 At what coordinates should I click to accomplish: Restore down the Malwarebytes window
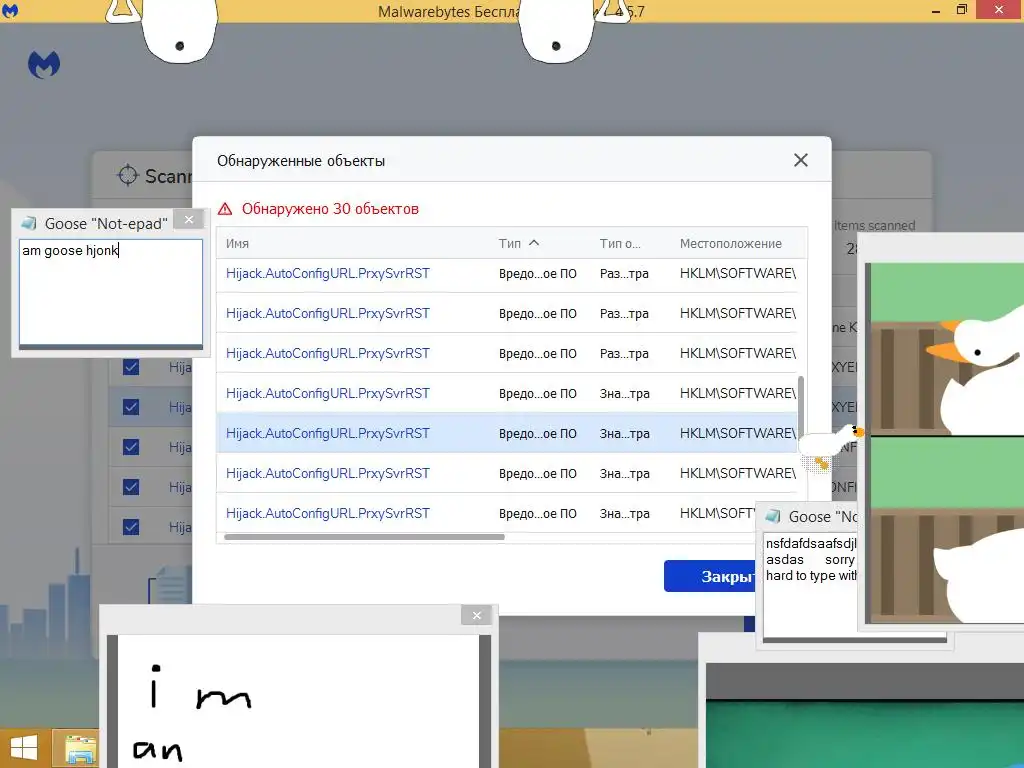tap(961, 9)
